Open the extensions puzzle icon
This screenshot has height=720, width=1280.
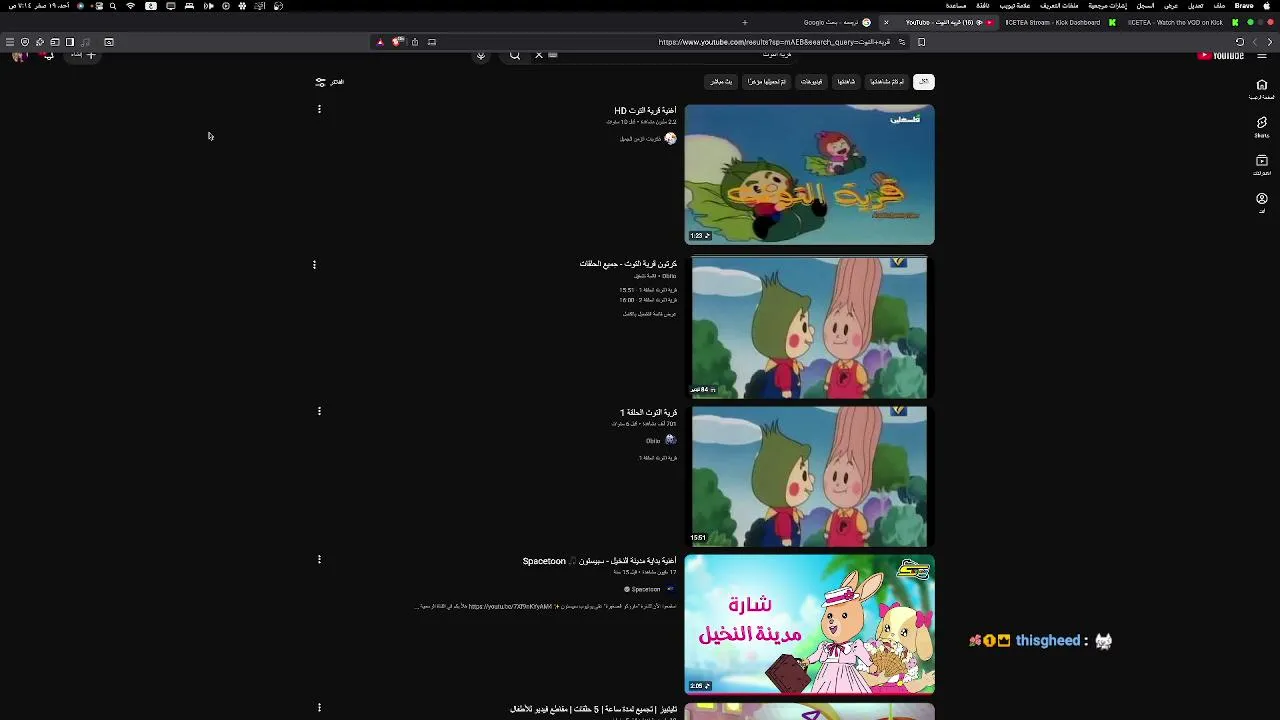(40, 42)
